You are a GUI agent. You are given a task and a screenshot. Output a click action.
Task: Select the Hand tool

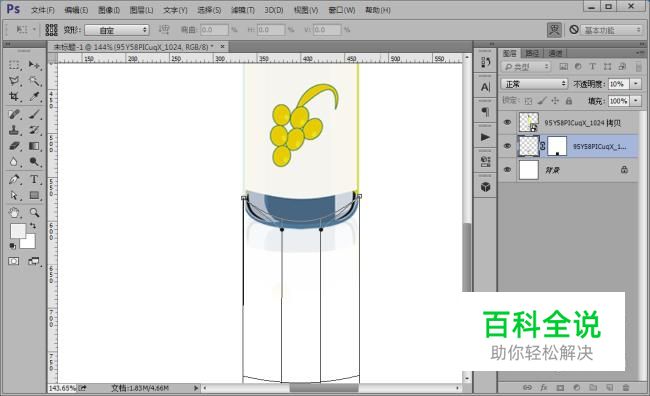[x=14, y=213]
